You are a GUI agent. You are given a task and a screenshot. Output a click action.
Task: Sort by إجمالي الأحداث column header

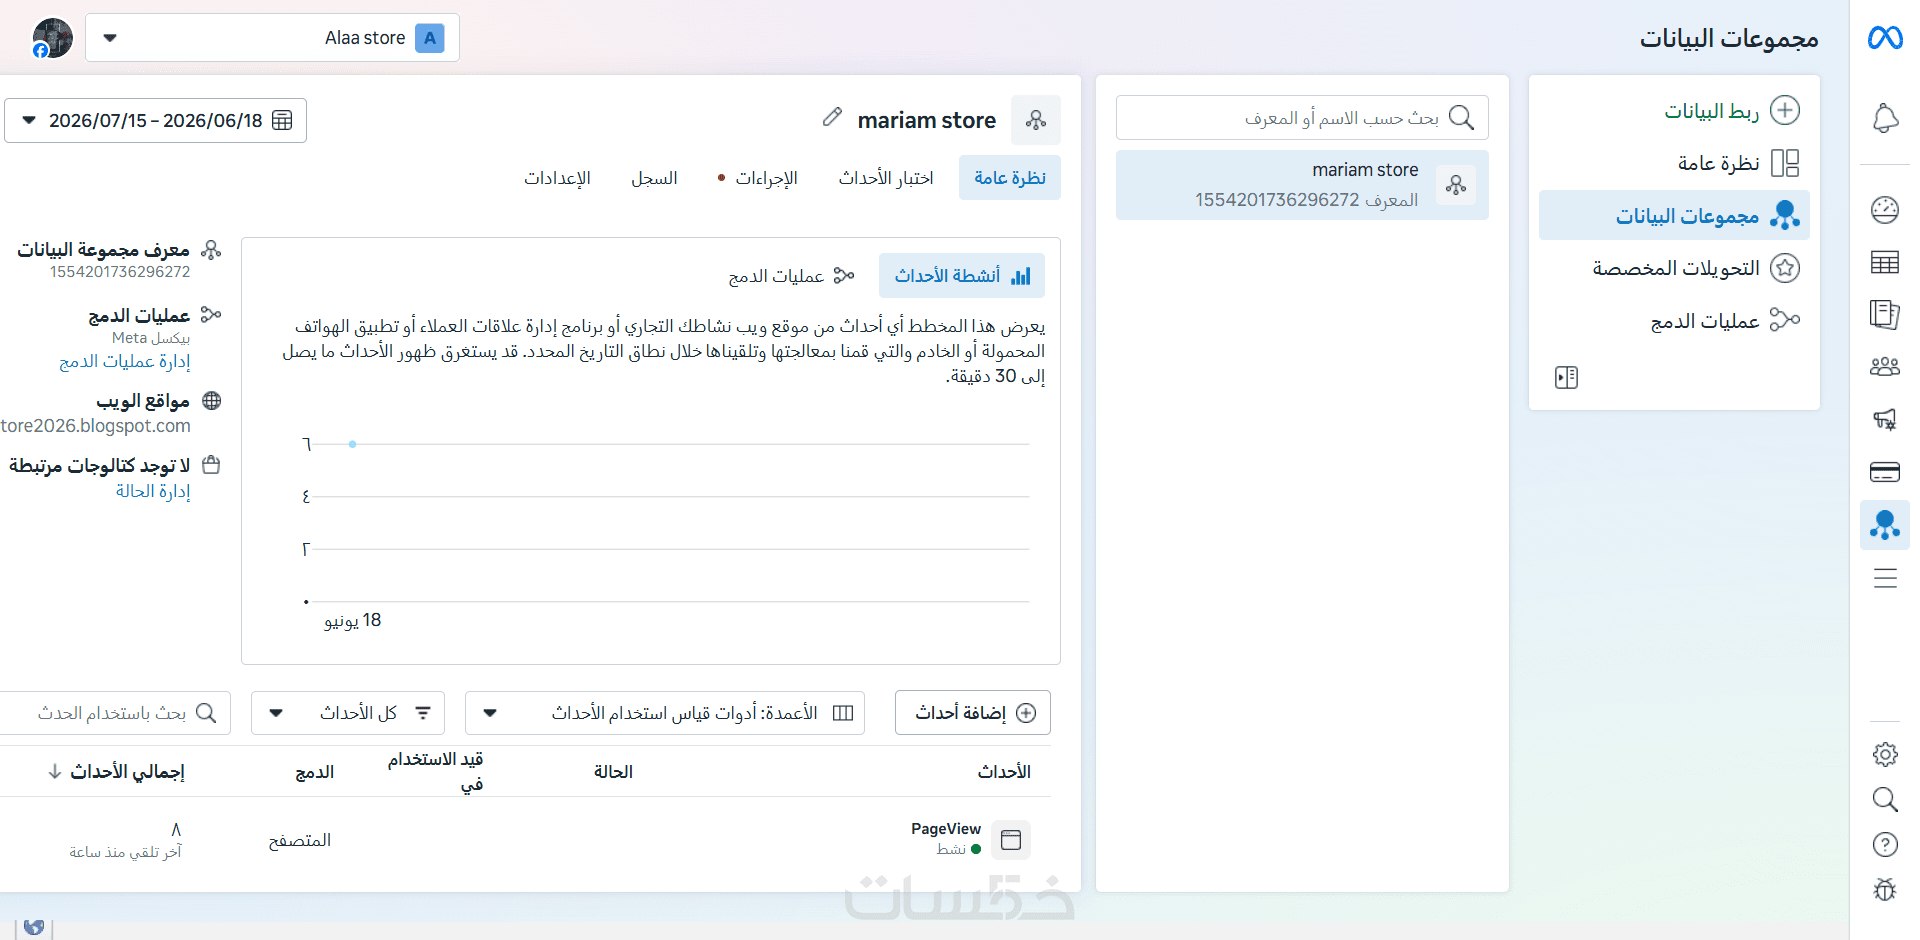tap(117, 772)
